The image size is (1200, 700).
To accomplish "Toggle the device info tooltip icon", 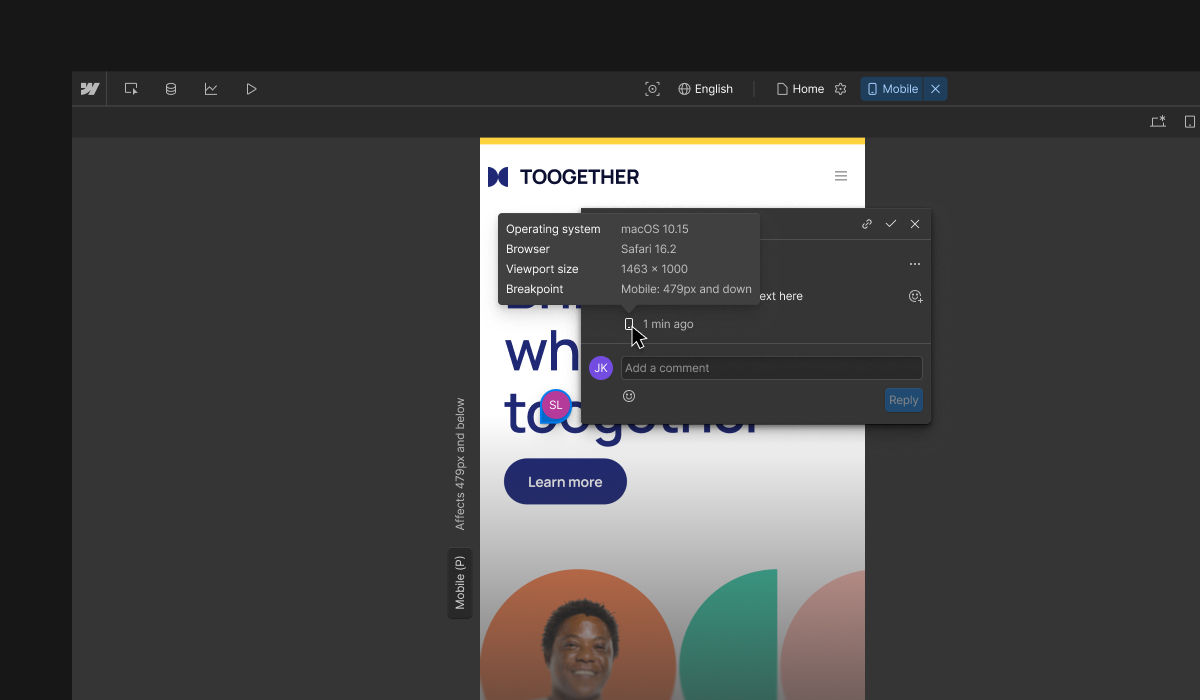I will pyautogui.click(x=629, y=323).
